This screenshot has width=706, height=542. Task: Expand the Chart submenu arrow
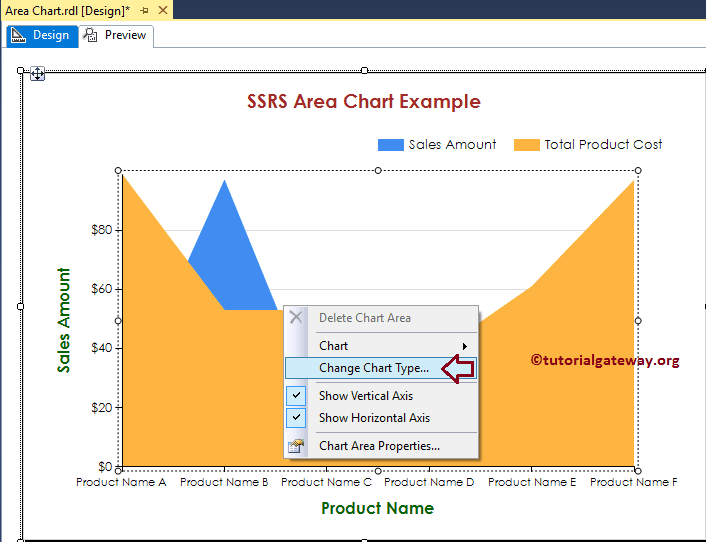click(465, 346)
